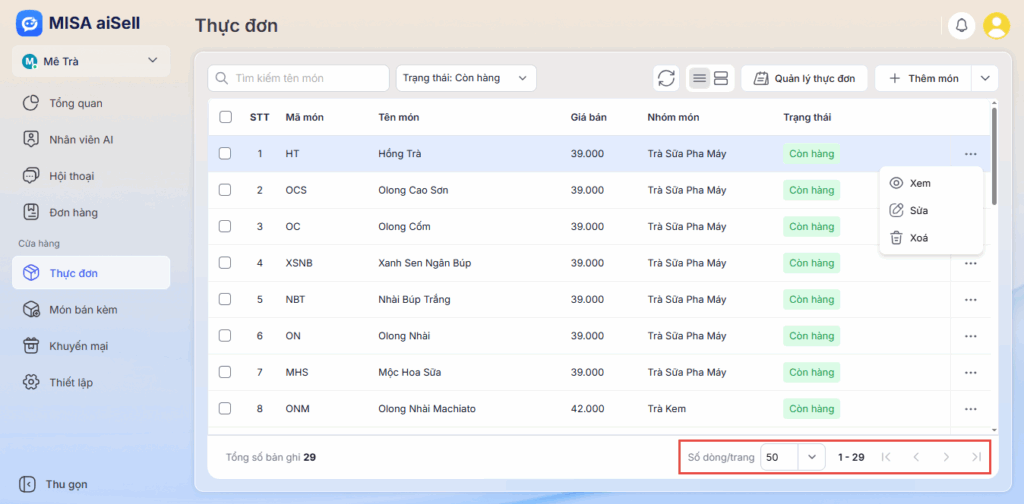This screenshot has height=504, width=1024.
Task: Switch to compact list view icon
Action: (x=699, y=78)
